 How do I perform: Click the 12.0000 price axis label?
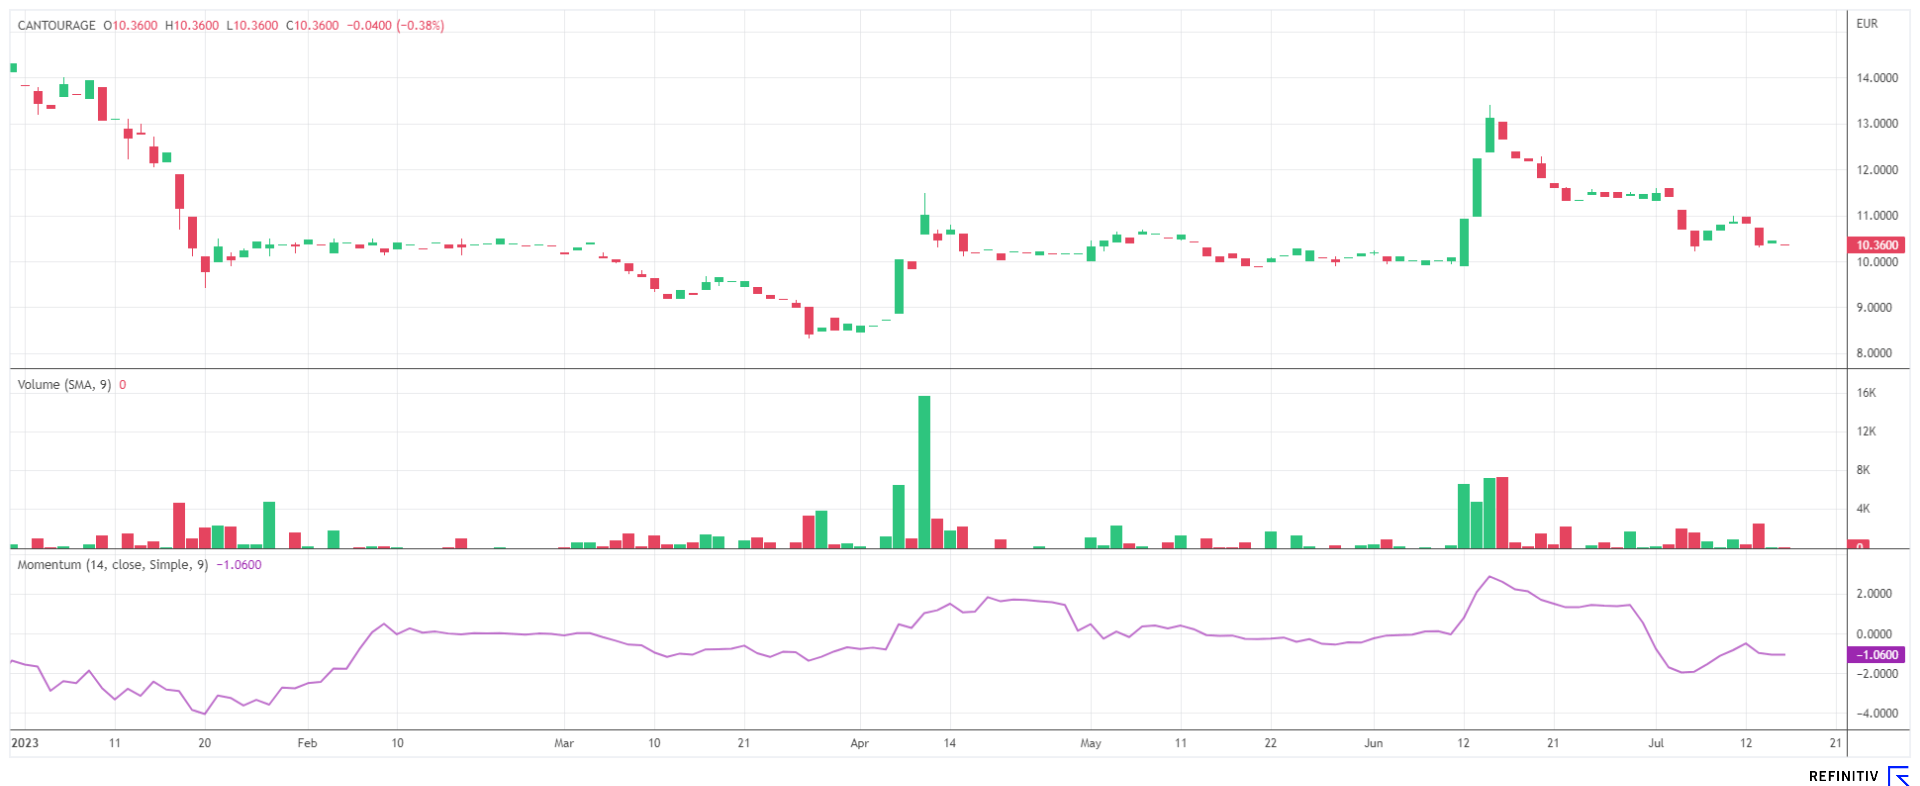coord(1877,169)
